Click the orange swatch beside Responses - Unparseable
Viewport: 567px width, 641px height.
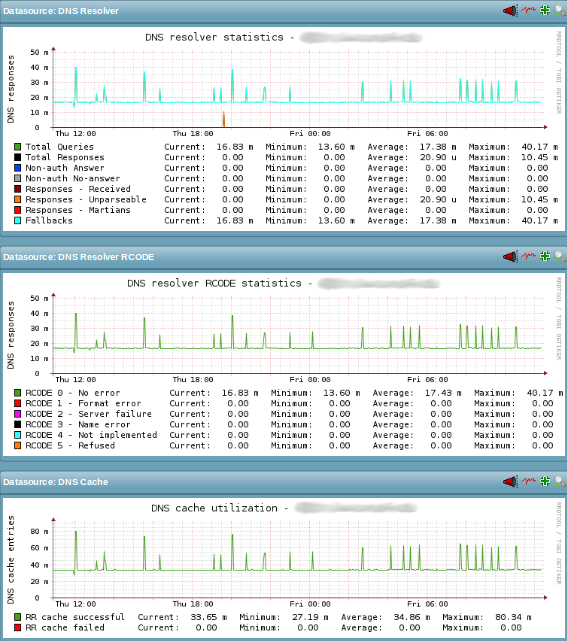click(18, 199)
